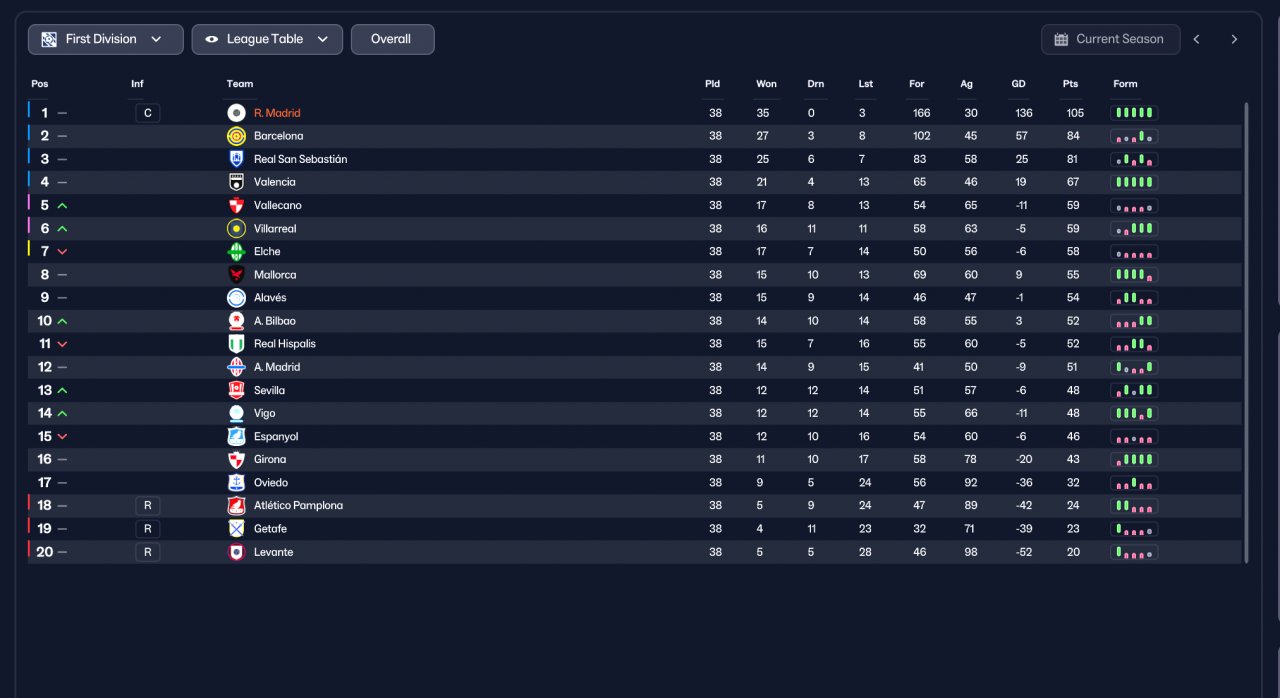Viewport: 1280px width, 698px height.
Task: Click the champions 'C' info badge
Action: point(147,113)
